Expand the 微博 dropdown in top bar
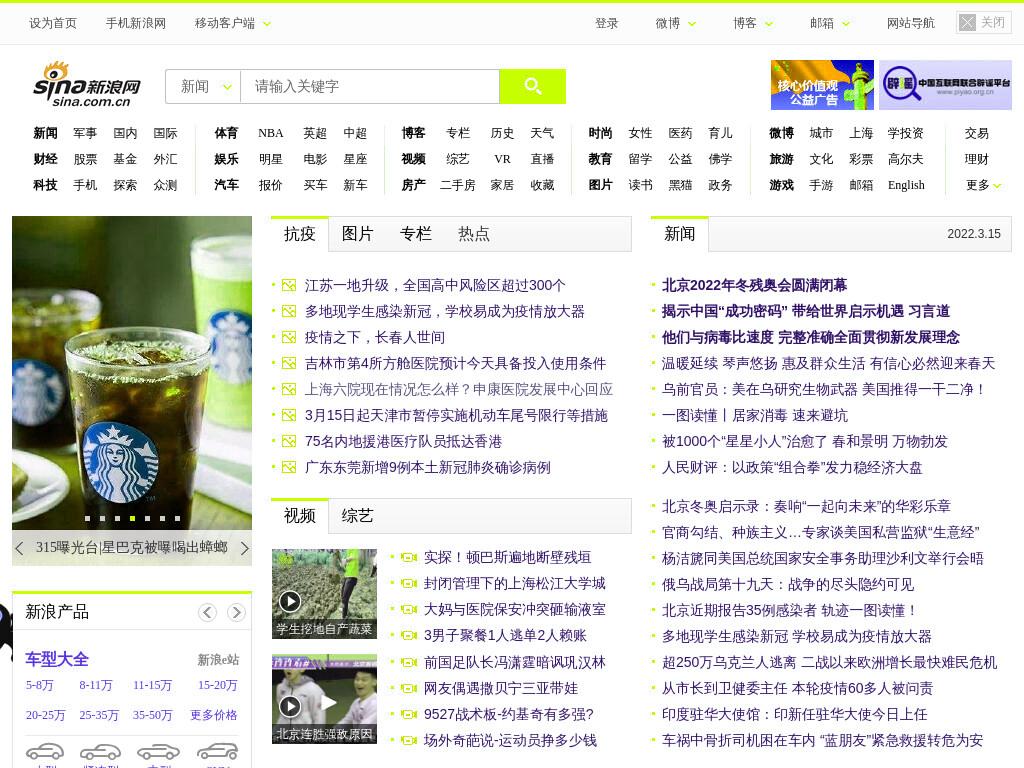The image size is (1024, 768). (692, 24)
